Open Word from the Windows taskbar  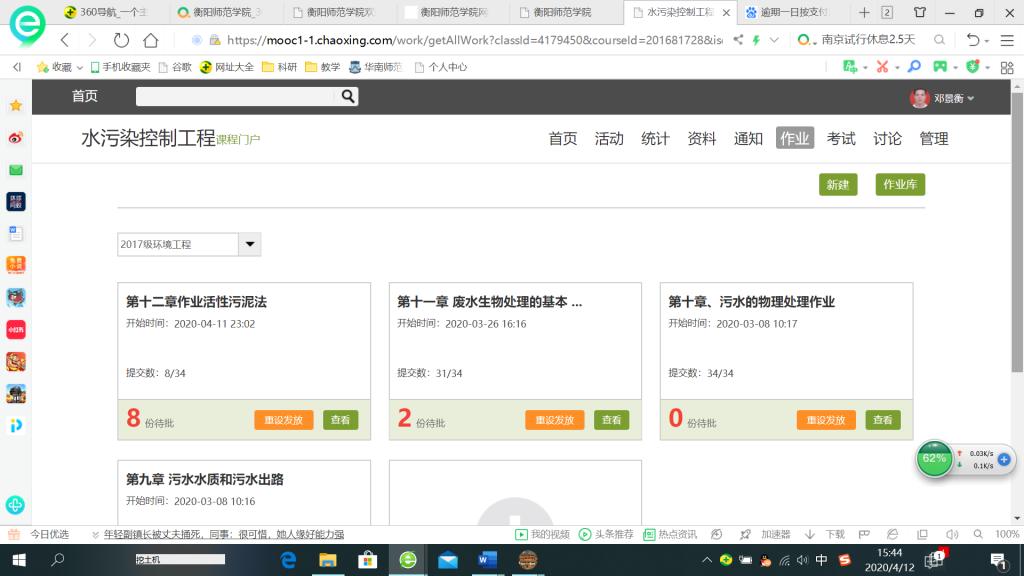[x=487, y=560]
